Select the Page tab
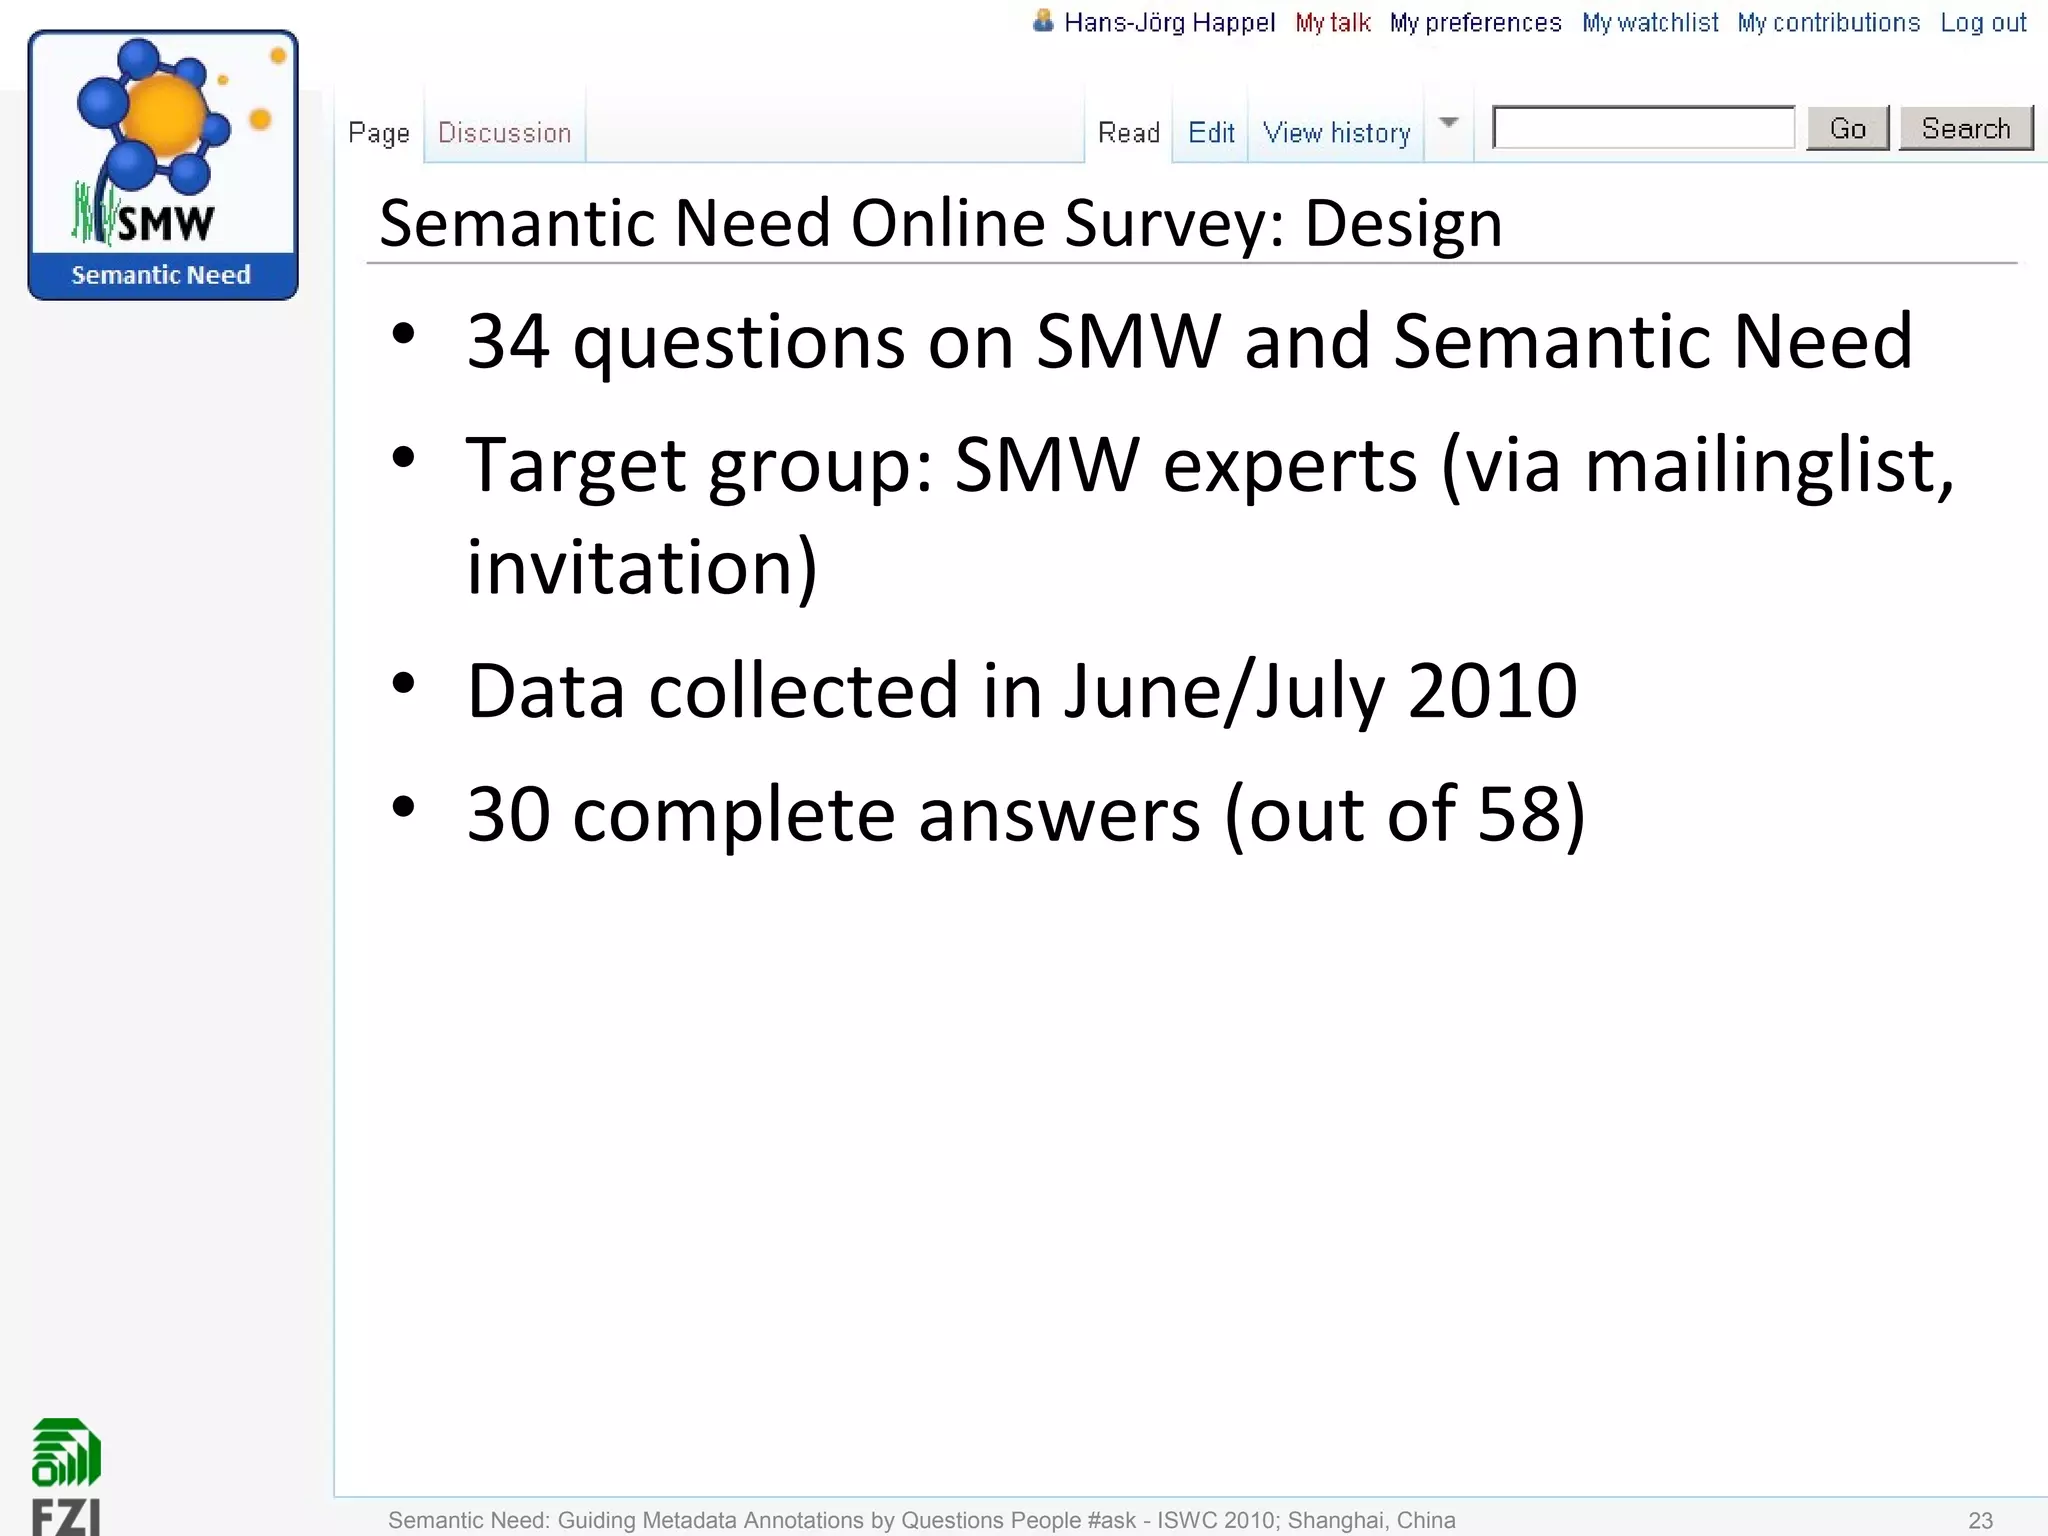 [x=379, y=132]
